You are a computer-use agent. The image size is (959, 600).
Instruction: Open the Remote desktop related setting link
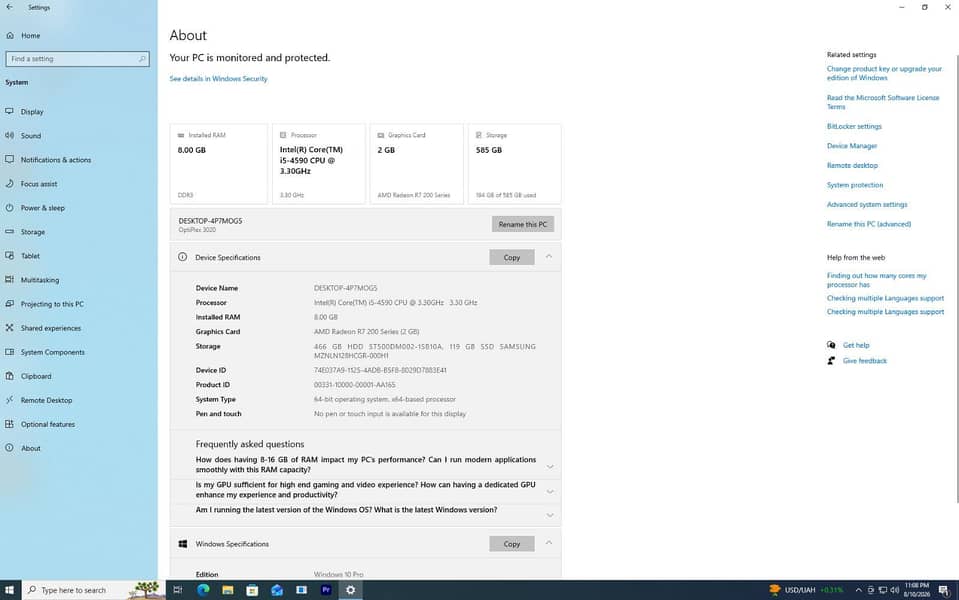(852, 166)
